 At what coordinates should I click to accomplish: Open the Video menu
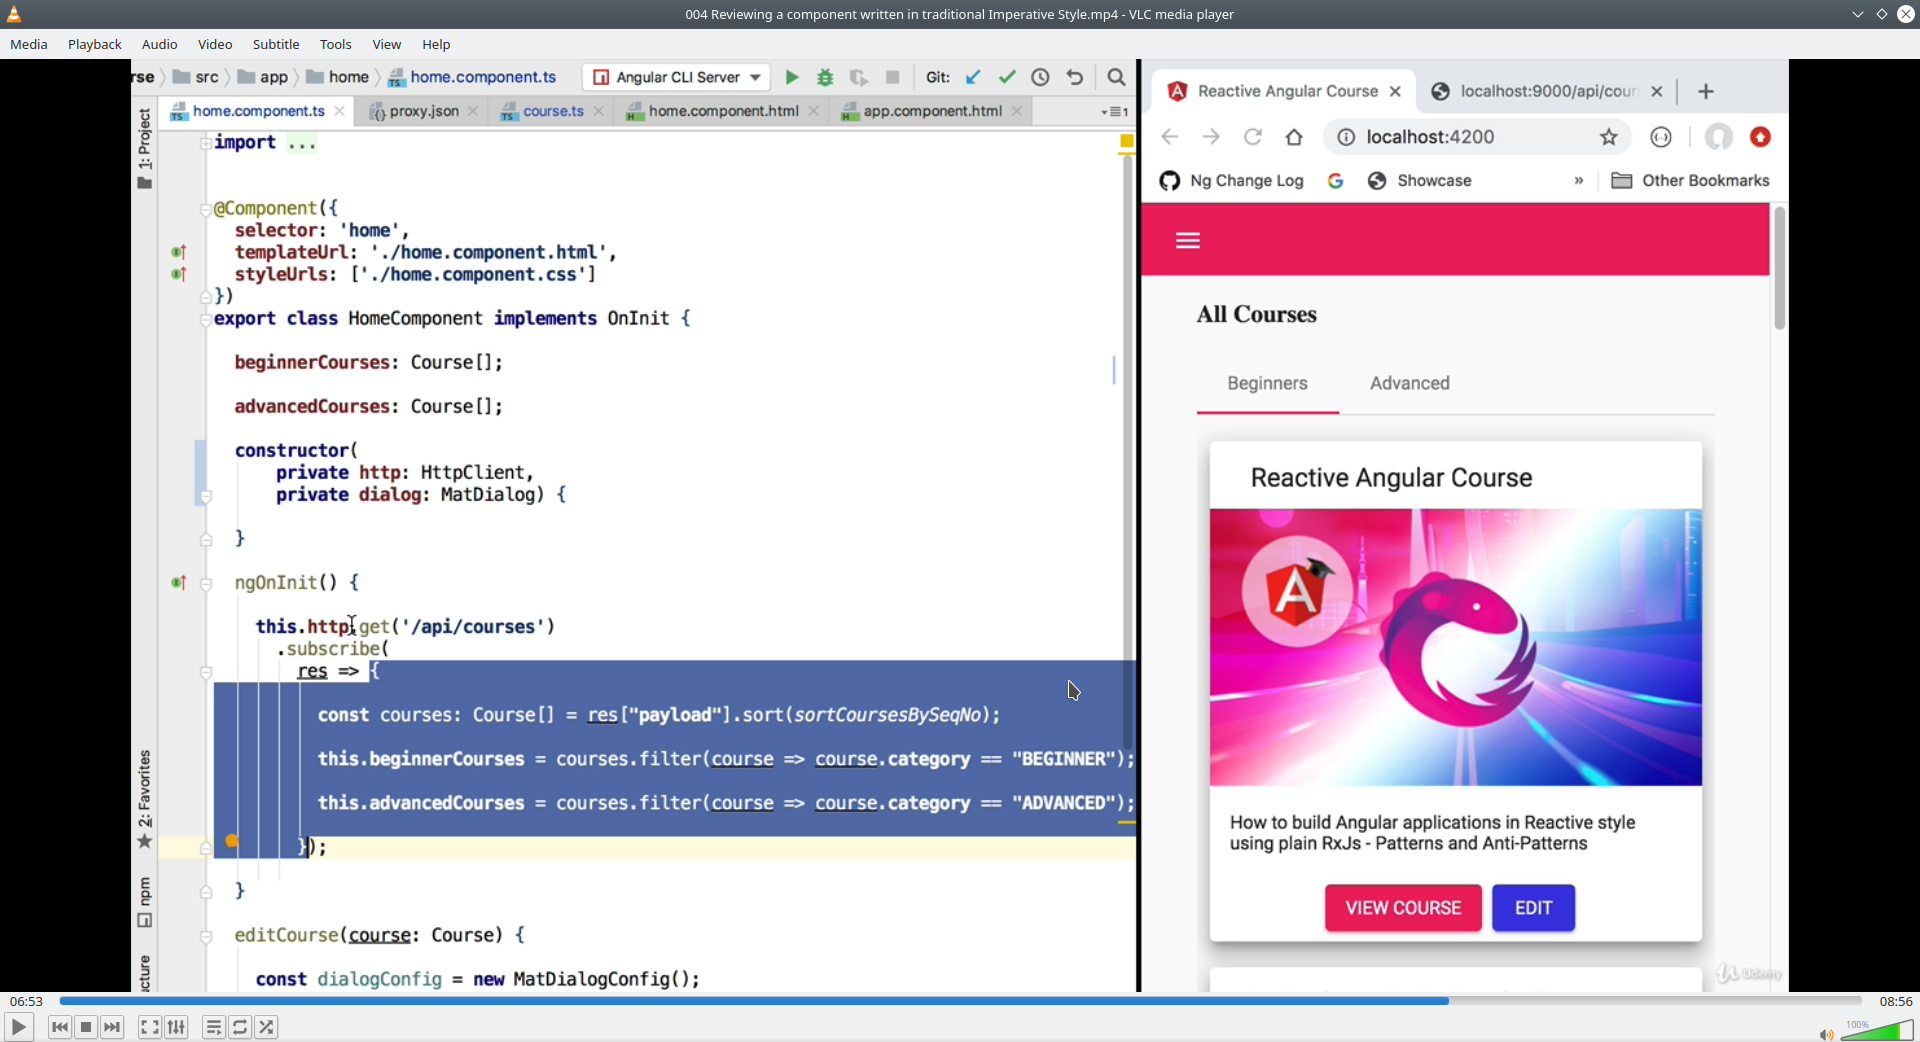[x=215, y=44]
